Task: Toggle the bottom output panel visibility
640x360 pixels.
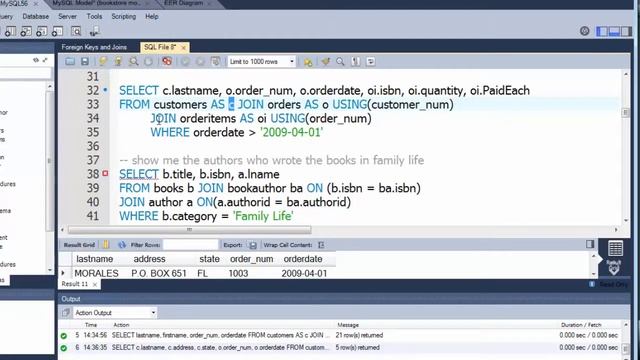Action: click(614, 31)
